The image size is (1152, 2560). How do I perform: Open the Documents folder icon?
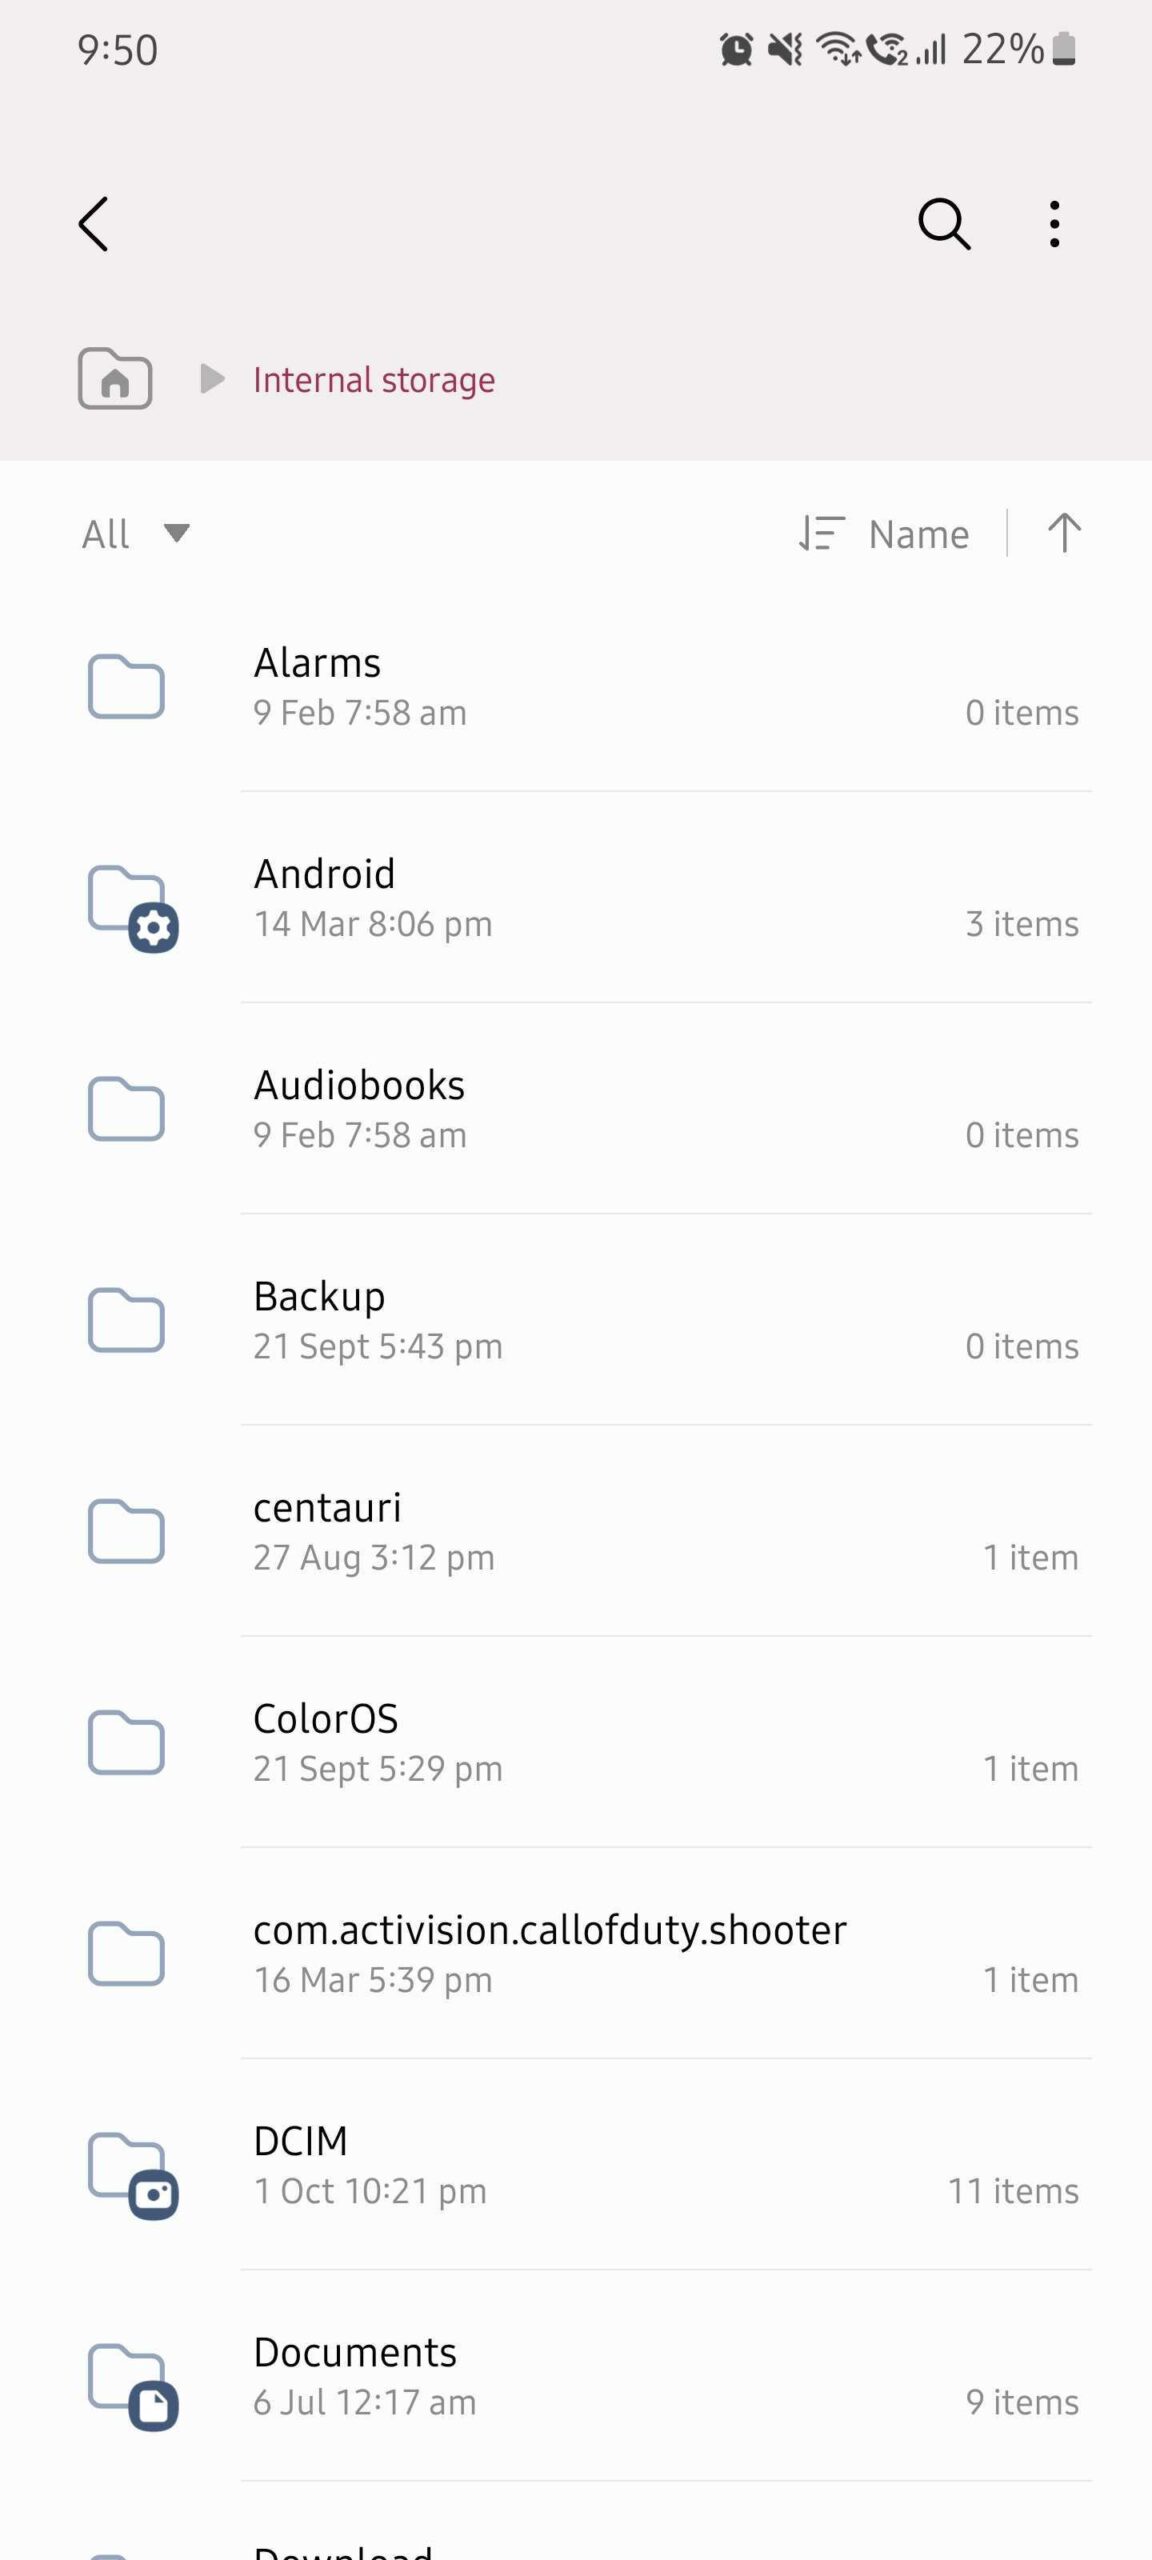tap(131, 2382)
